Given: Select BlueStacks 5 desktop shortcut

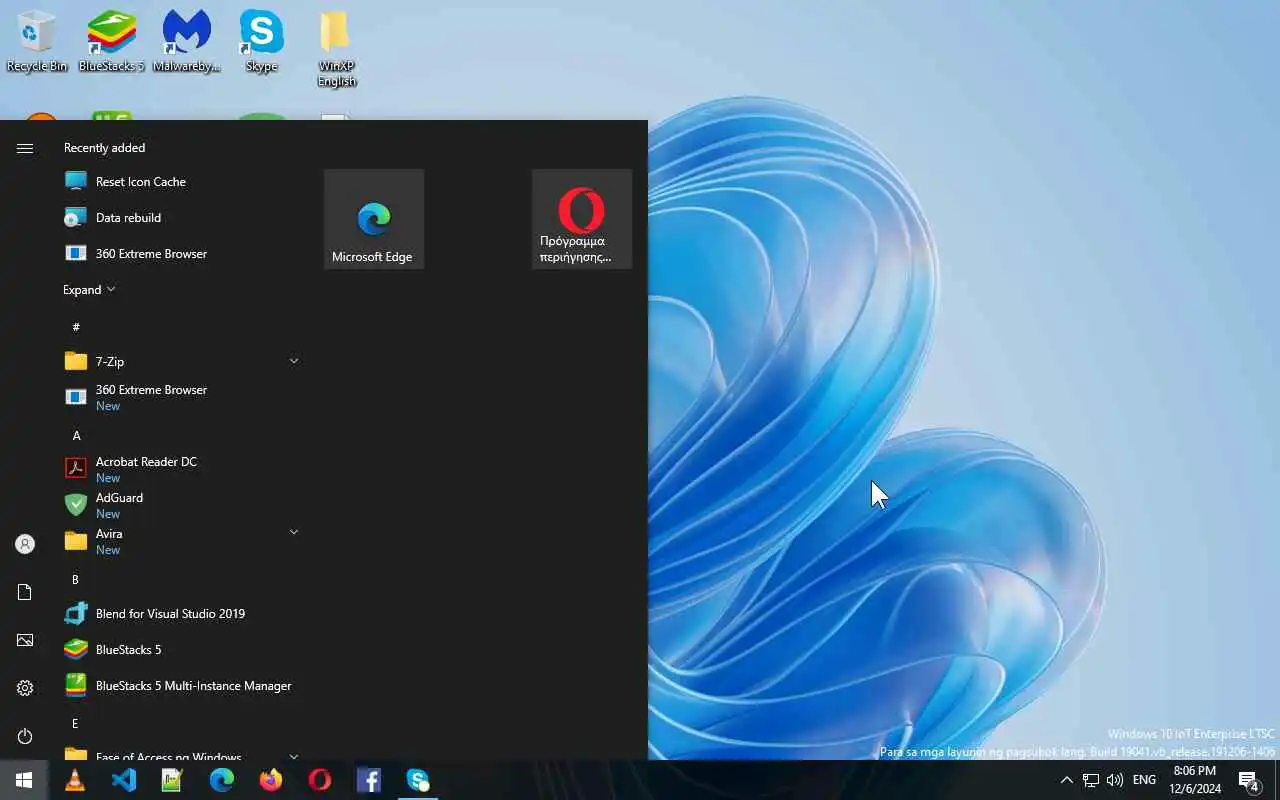Looking at the screenshot, I should 112,42.
